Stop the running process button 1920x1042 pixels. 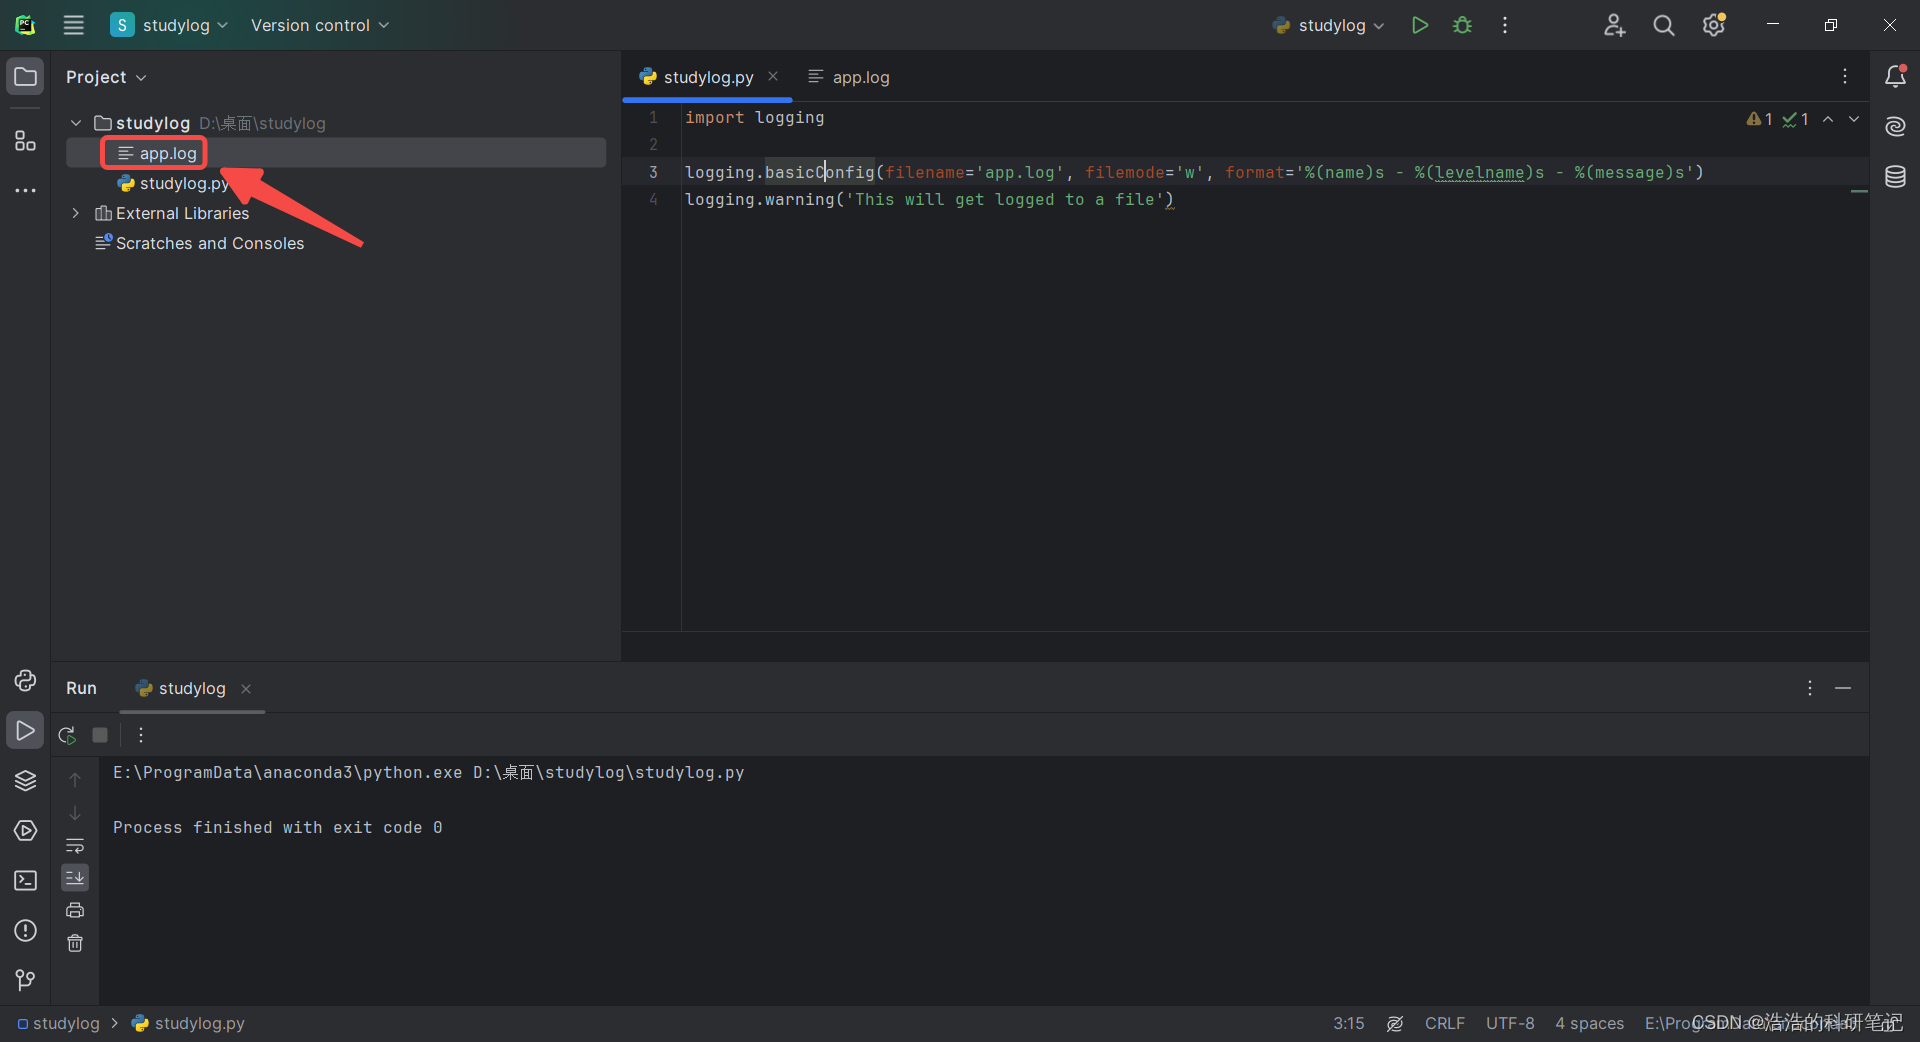(x=100, y=735)
